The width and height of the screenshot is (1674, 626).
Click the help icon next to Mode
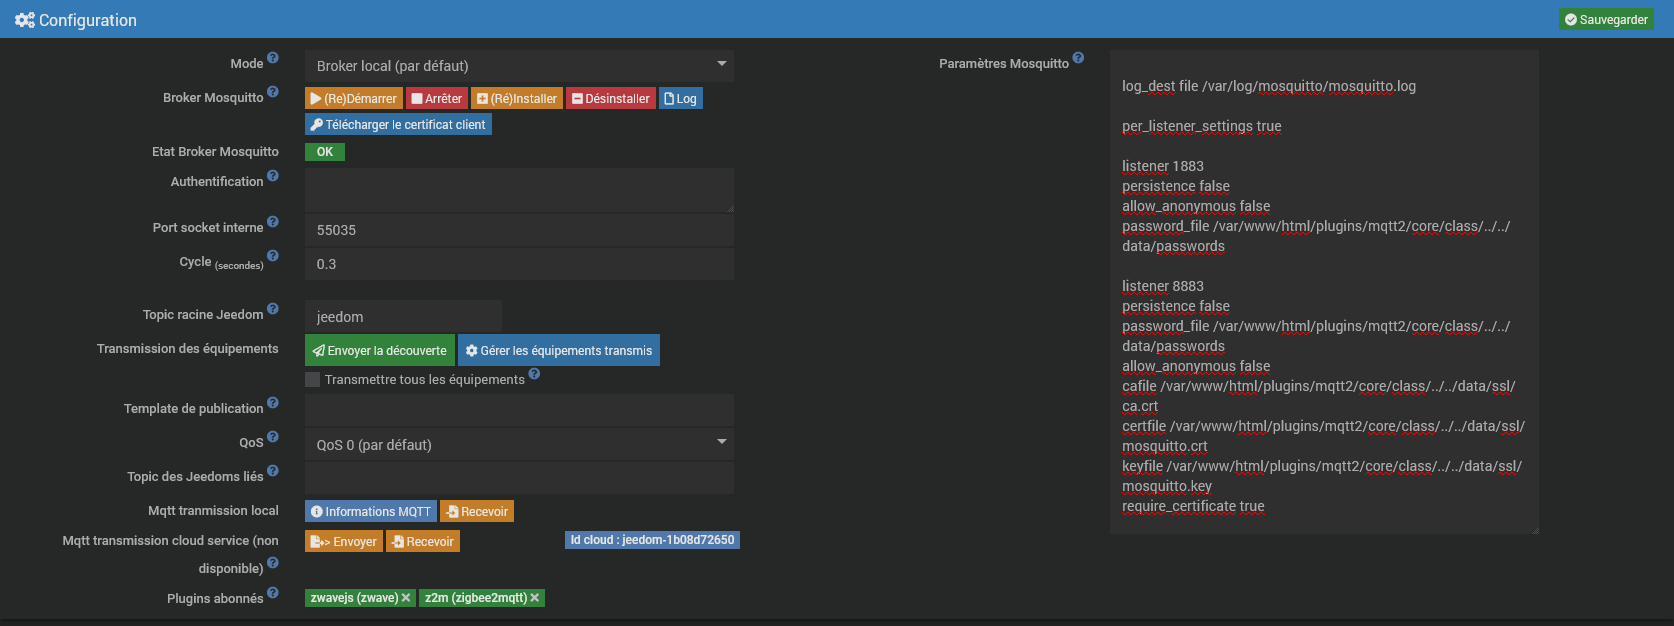tap(273, 58)
